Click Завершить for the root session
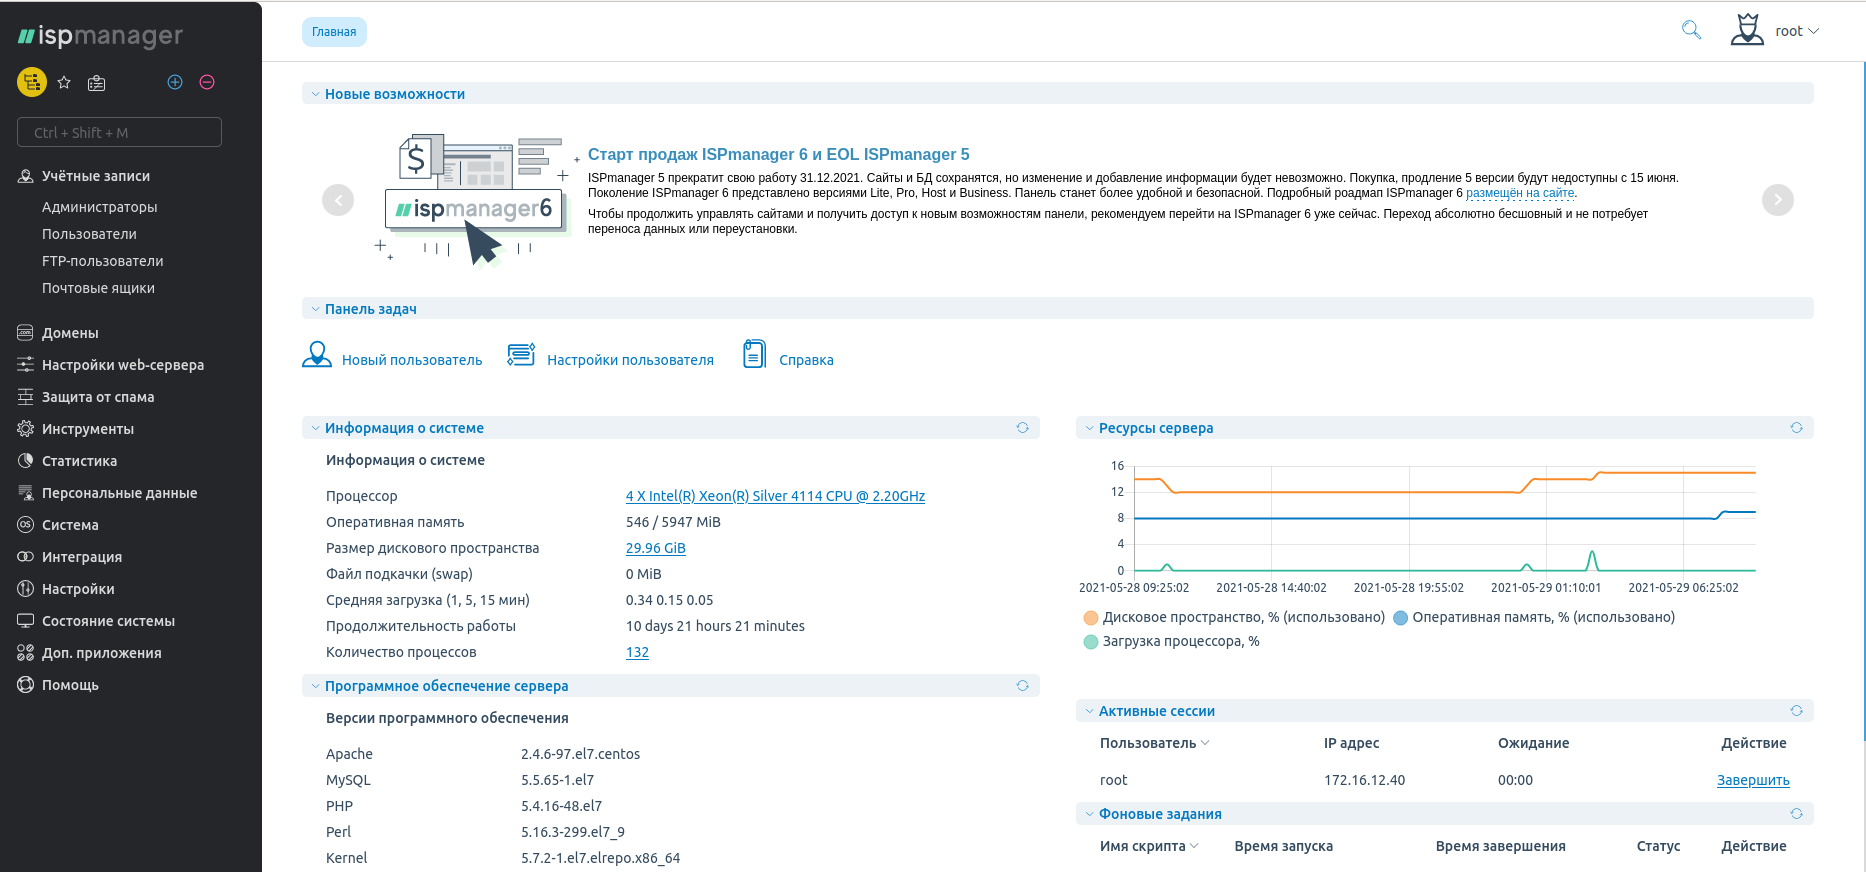 pyautogui.click(x=1753, y=780)
